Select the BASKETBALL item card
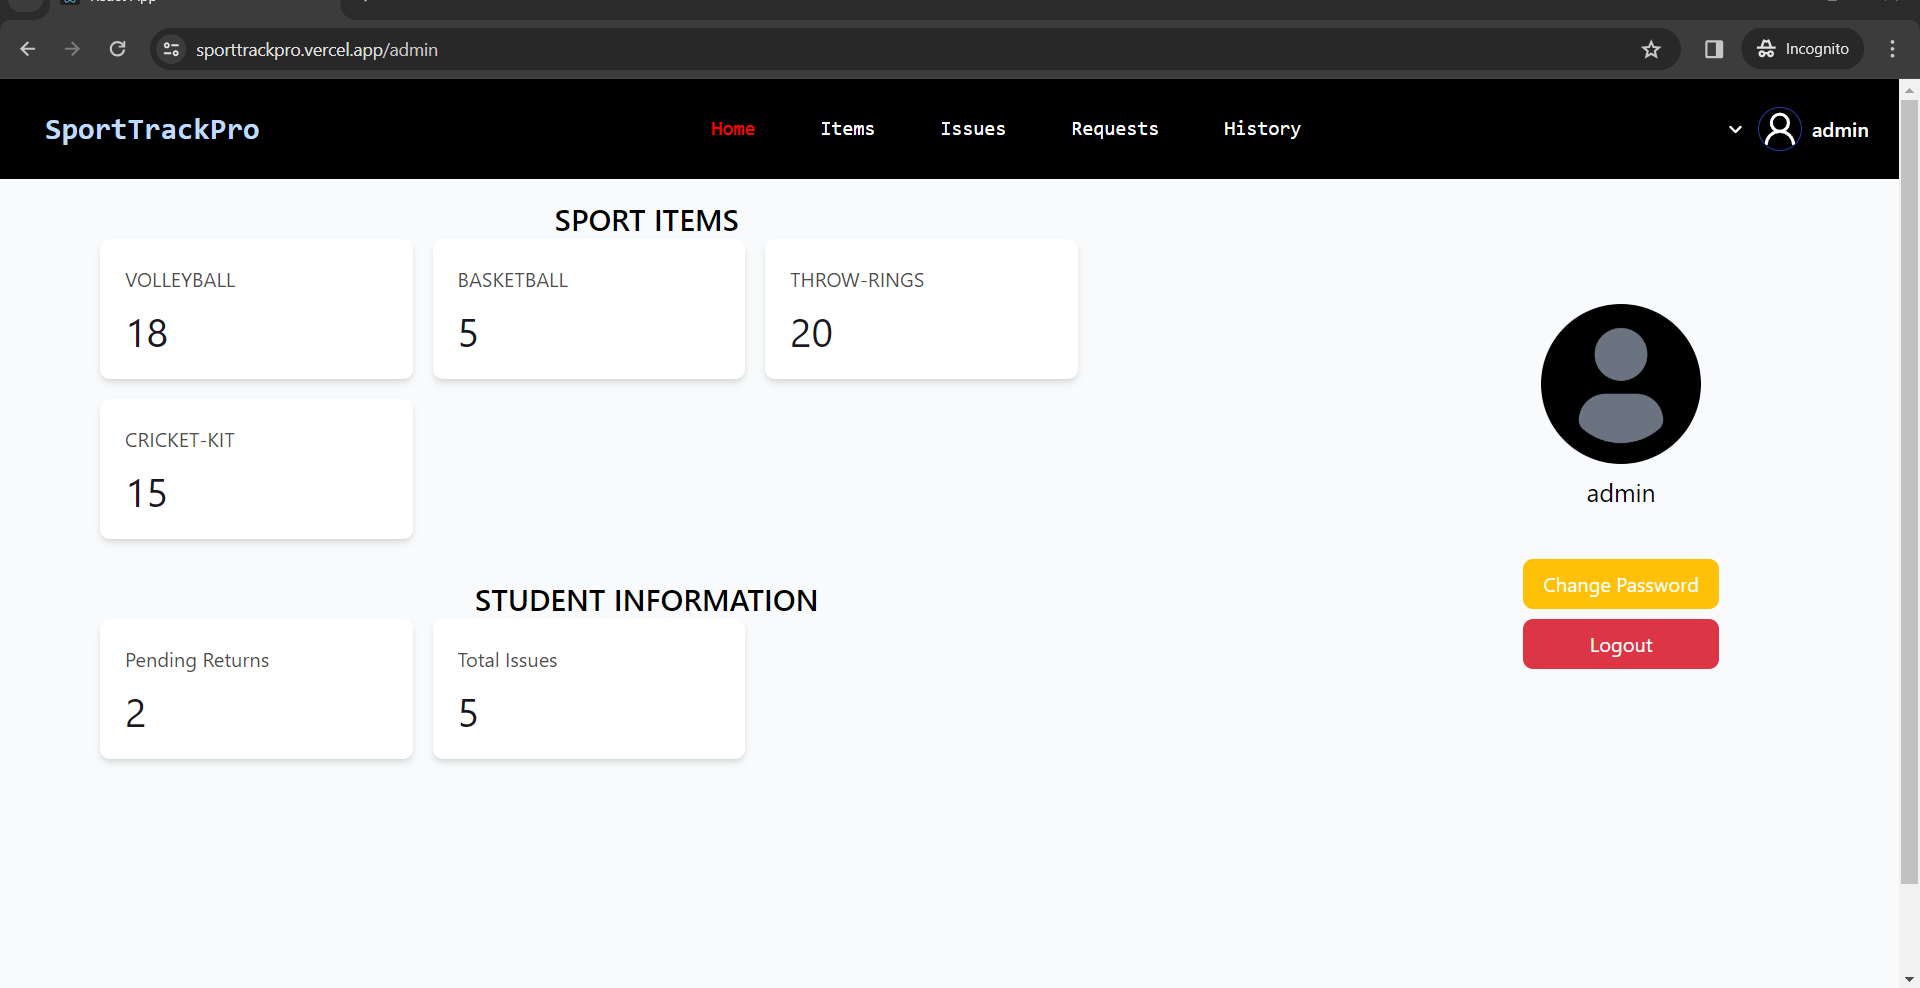Screen dimensions: 1920x988 (589, 309)
